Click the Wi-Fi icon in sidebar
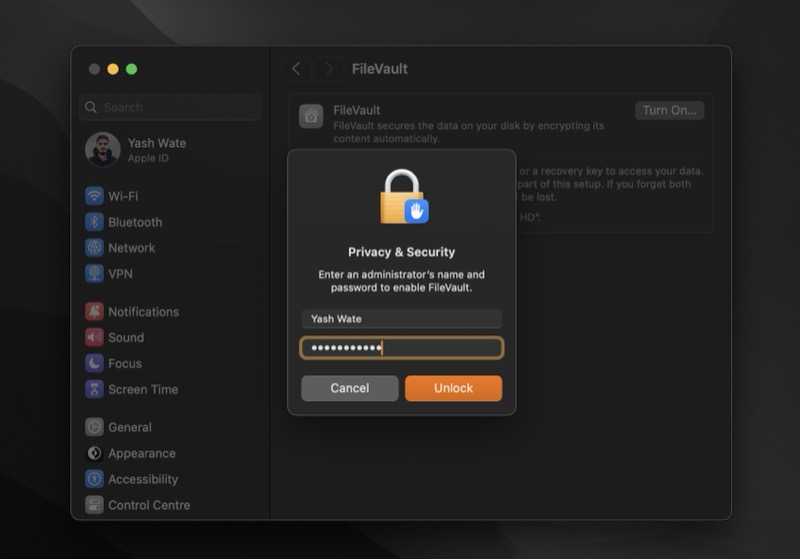This screenshot has height=559, width=800. pyautogui.click(x=94, y=196)
